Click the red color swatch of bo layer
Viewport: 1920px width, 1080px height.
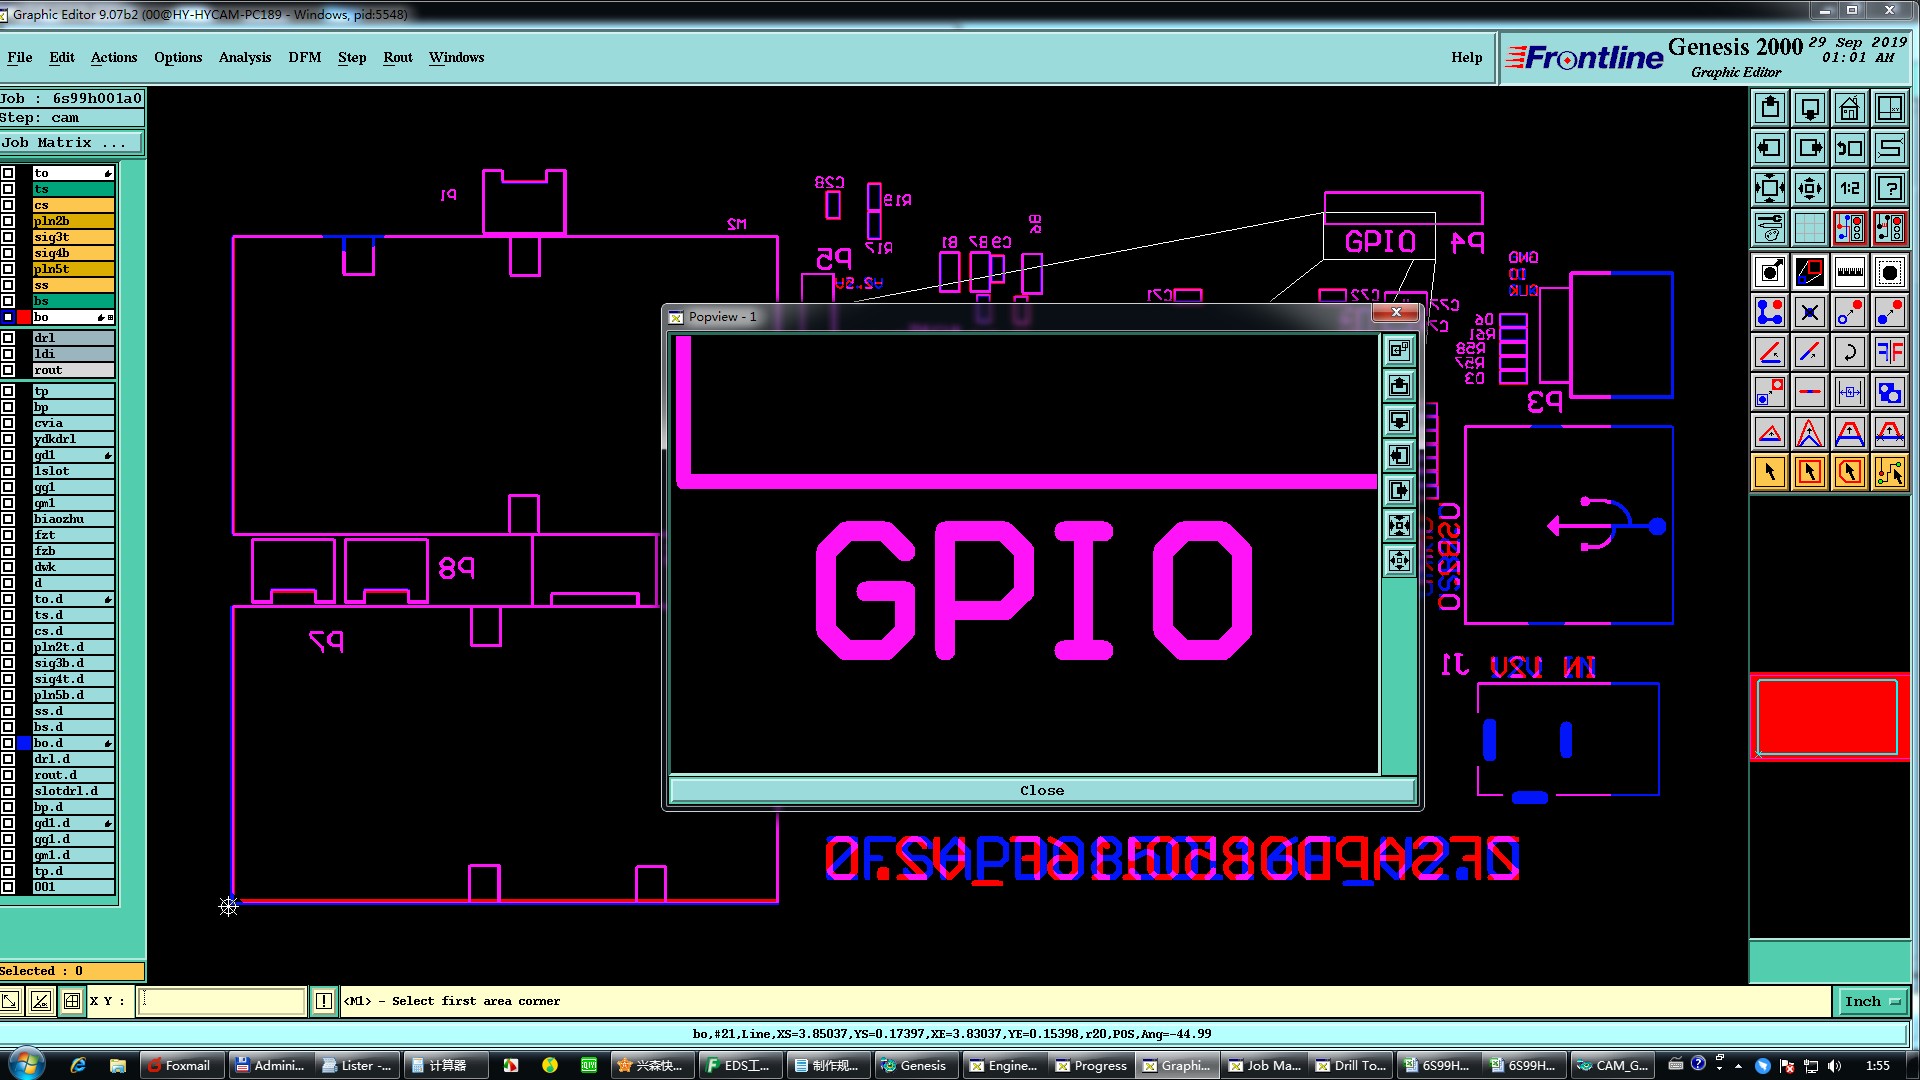coord(24,317)
